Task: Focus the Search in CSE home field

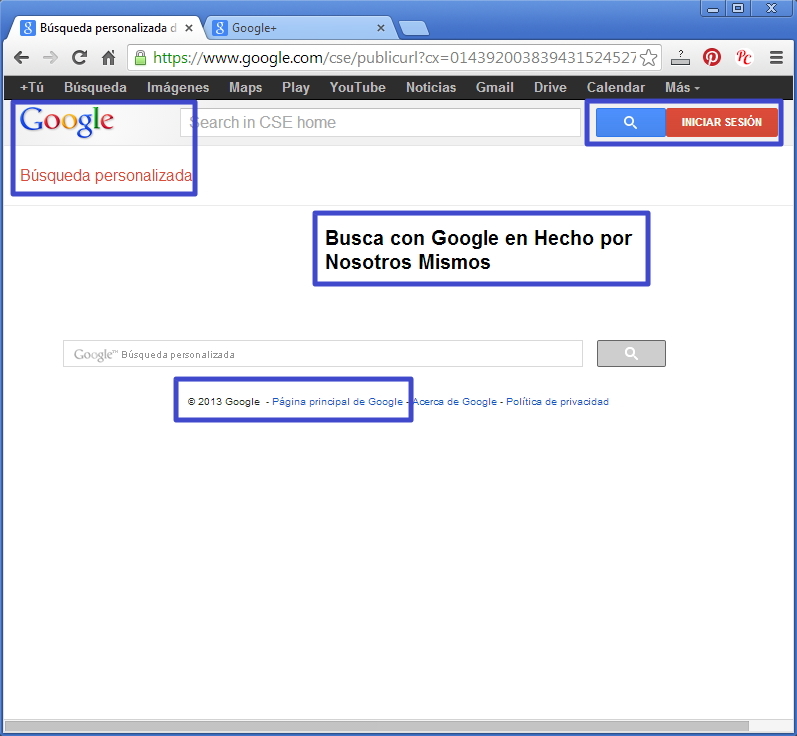Action: point(380,122)
